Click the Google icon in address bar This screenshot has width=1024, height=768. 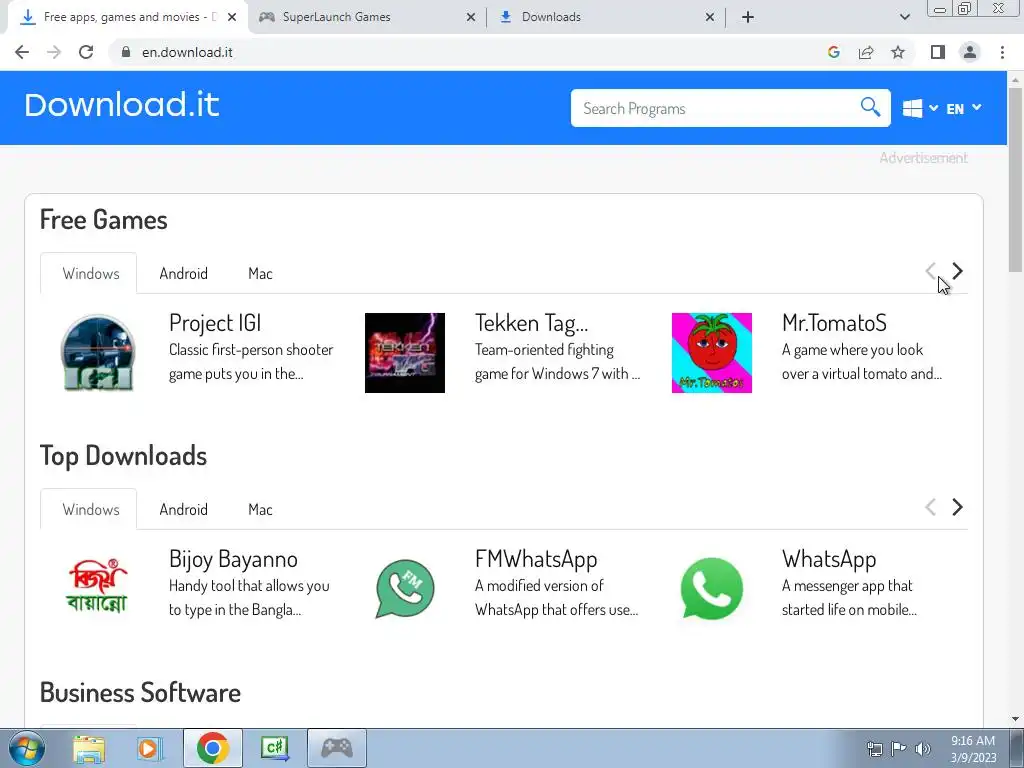pyautogui.click(x=833, y=52)
